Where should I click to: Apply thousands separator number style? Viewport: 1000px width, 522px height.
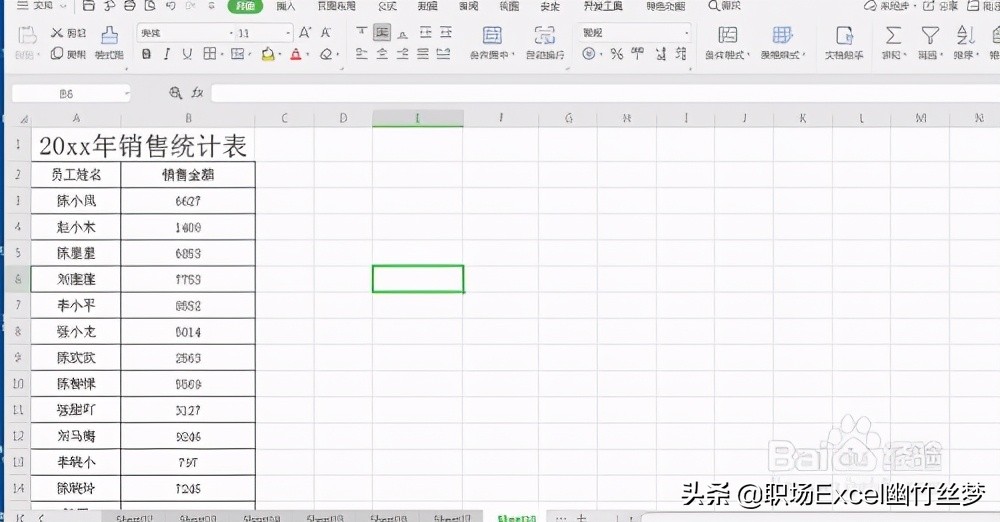click(637, 54)
